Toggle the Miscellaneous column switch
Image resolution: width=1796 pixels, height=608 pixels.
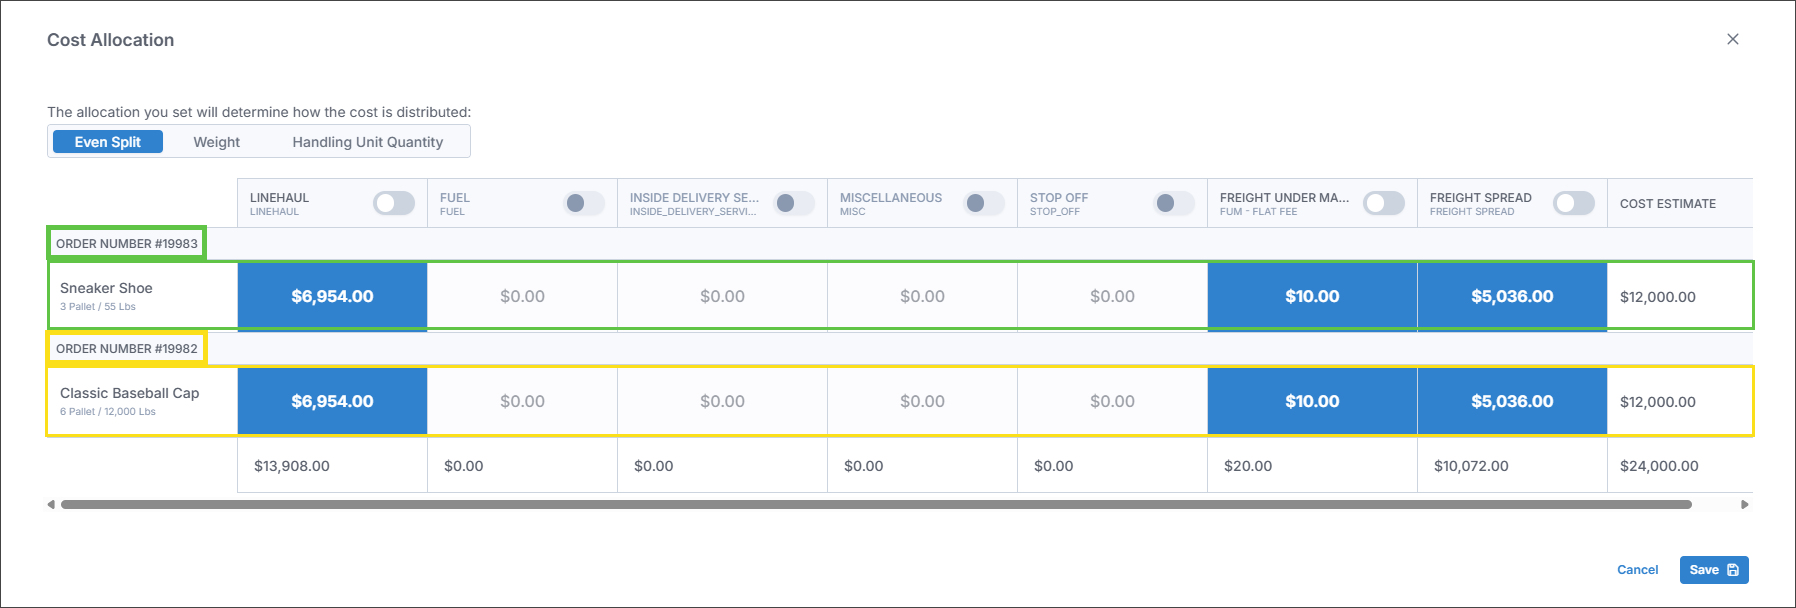(x=984, y=203)
